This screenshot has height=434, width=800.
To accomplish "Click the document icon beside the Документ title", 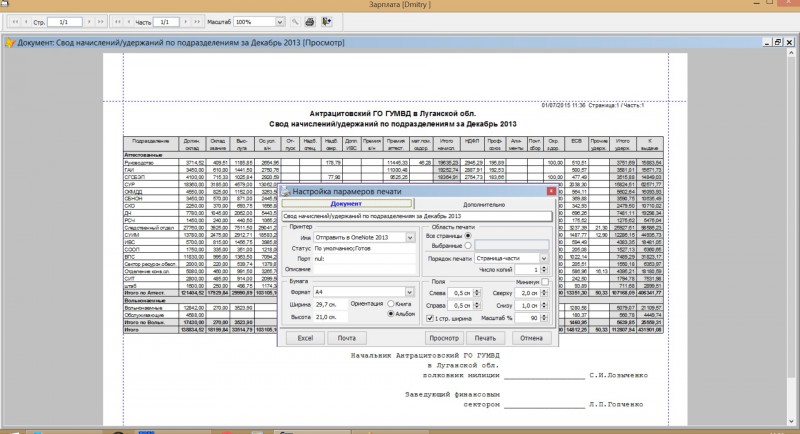I will click(10, 43).
